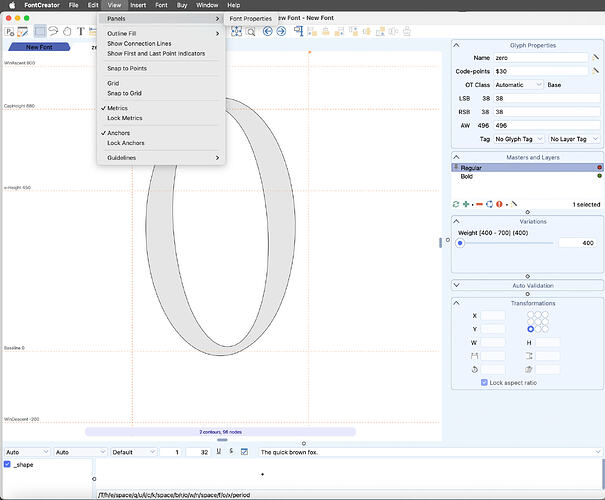Click the green add master icon
This screenshot has height=500, width=605.
pyautogui.click(x=466, y=204)
